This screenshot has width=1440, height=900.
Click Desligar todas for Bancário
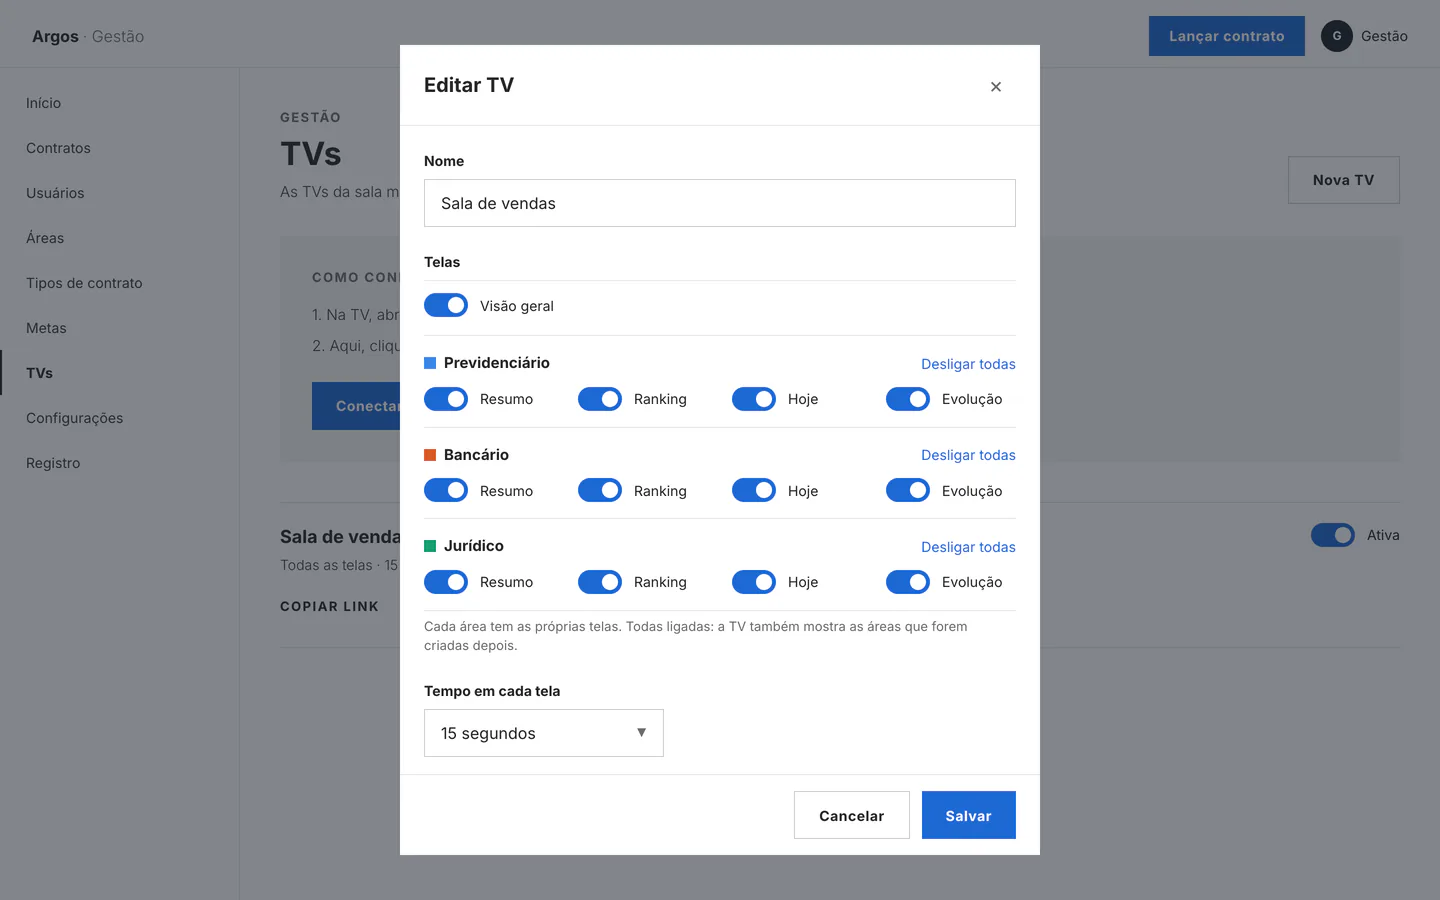(x=968, y=455)
